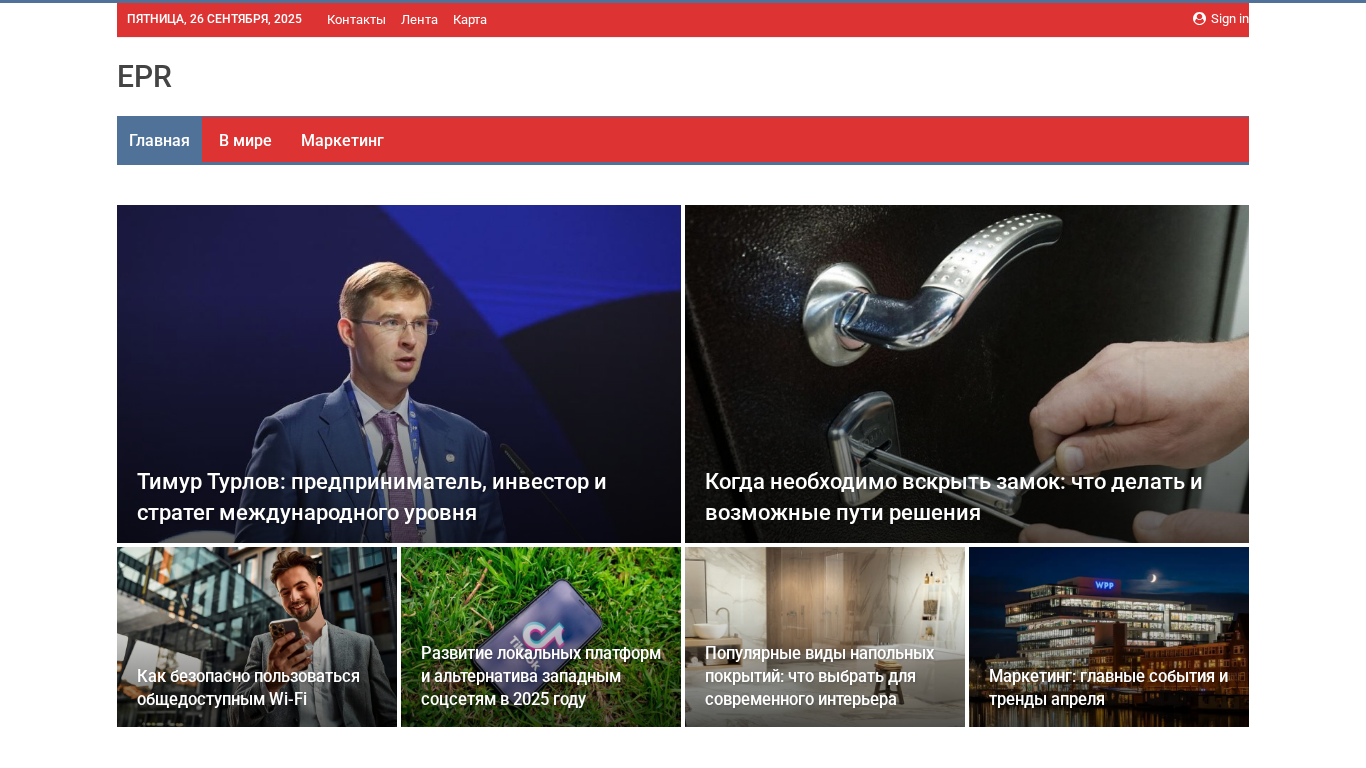Open the Маркетинг главные события article title

[x=1108, y=687]
